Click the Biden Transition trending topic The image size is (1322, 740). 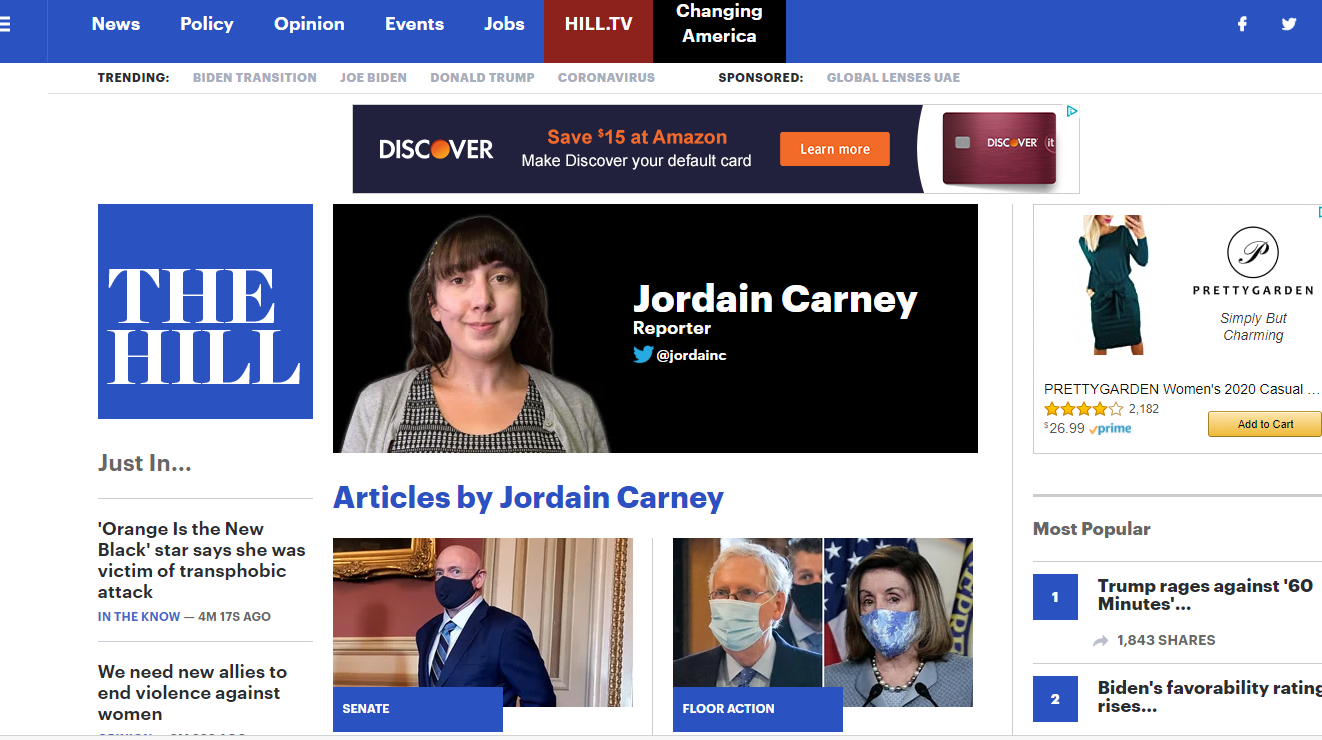tap(255, 78)
